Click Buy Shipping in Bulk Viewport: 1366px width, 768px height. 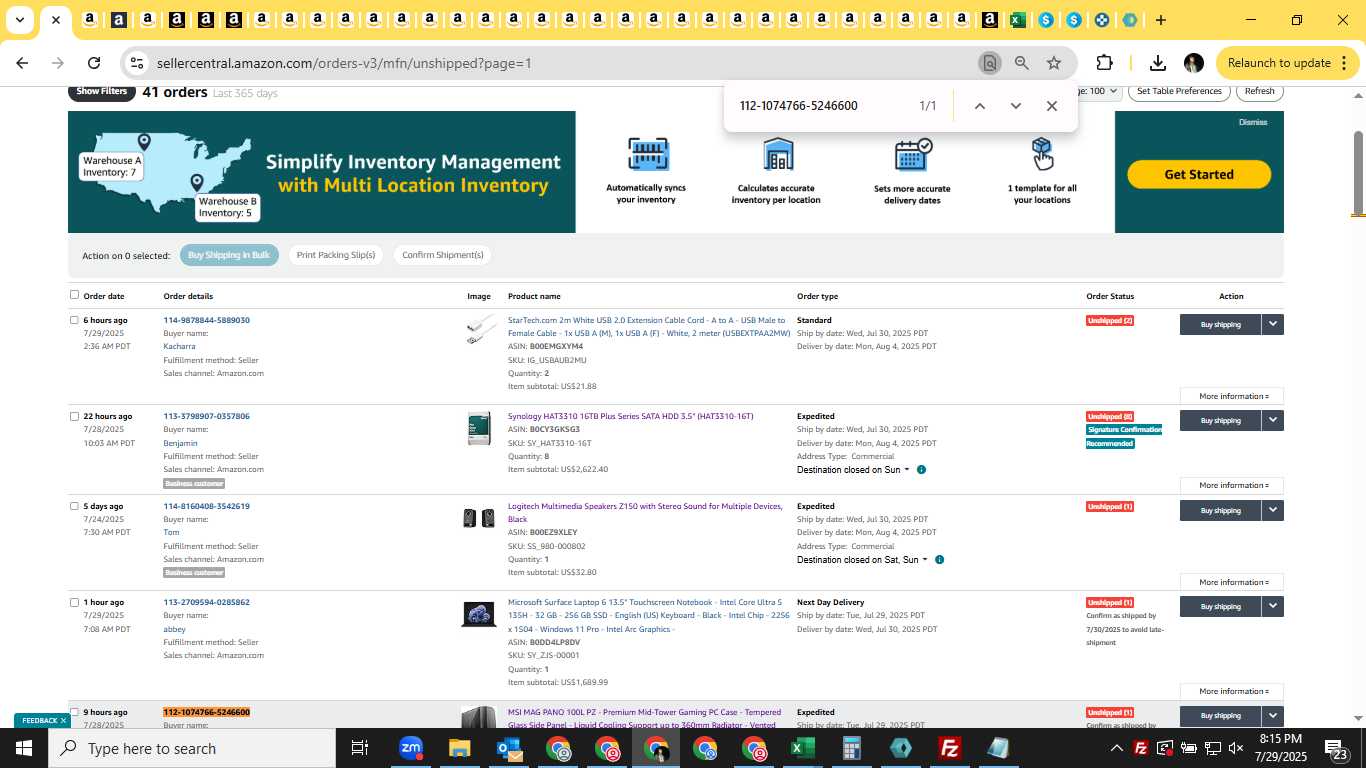click(229, 255)
